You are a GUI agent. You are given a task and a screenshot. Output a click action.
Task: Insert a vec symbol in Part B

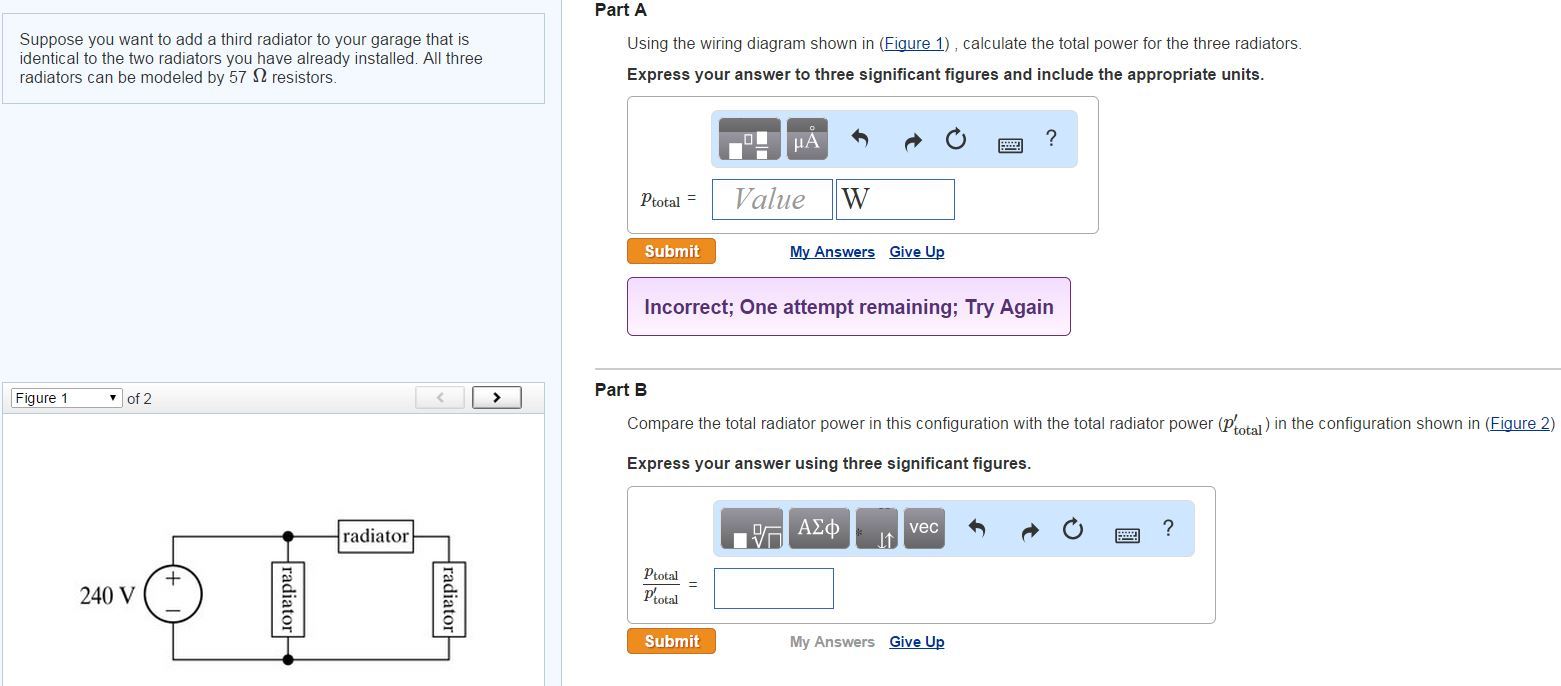point(924,527)
